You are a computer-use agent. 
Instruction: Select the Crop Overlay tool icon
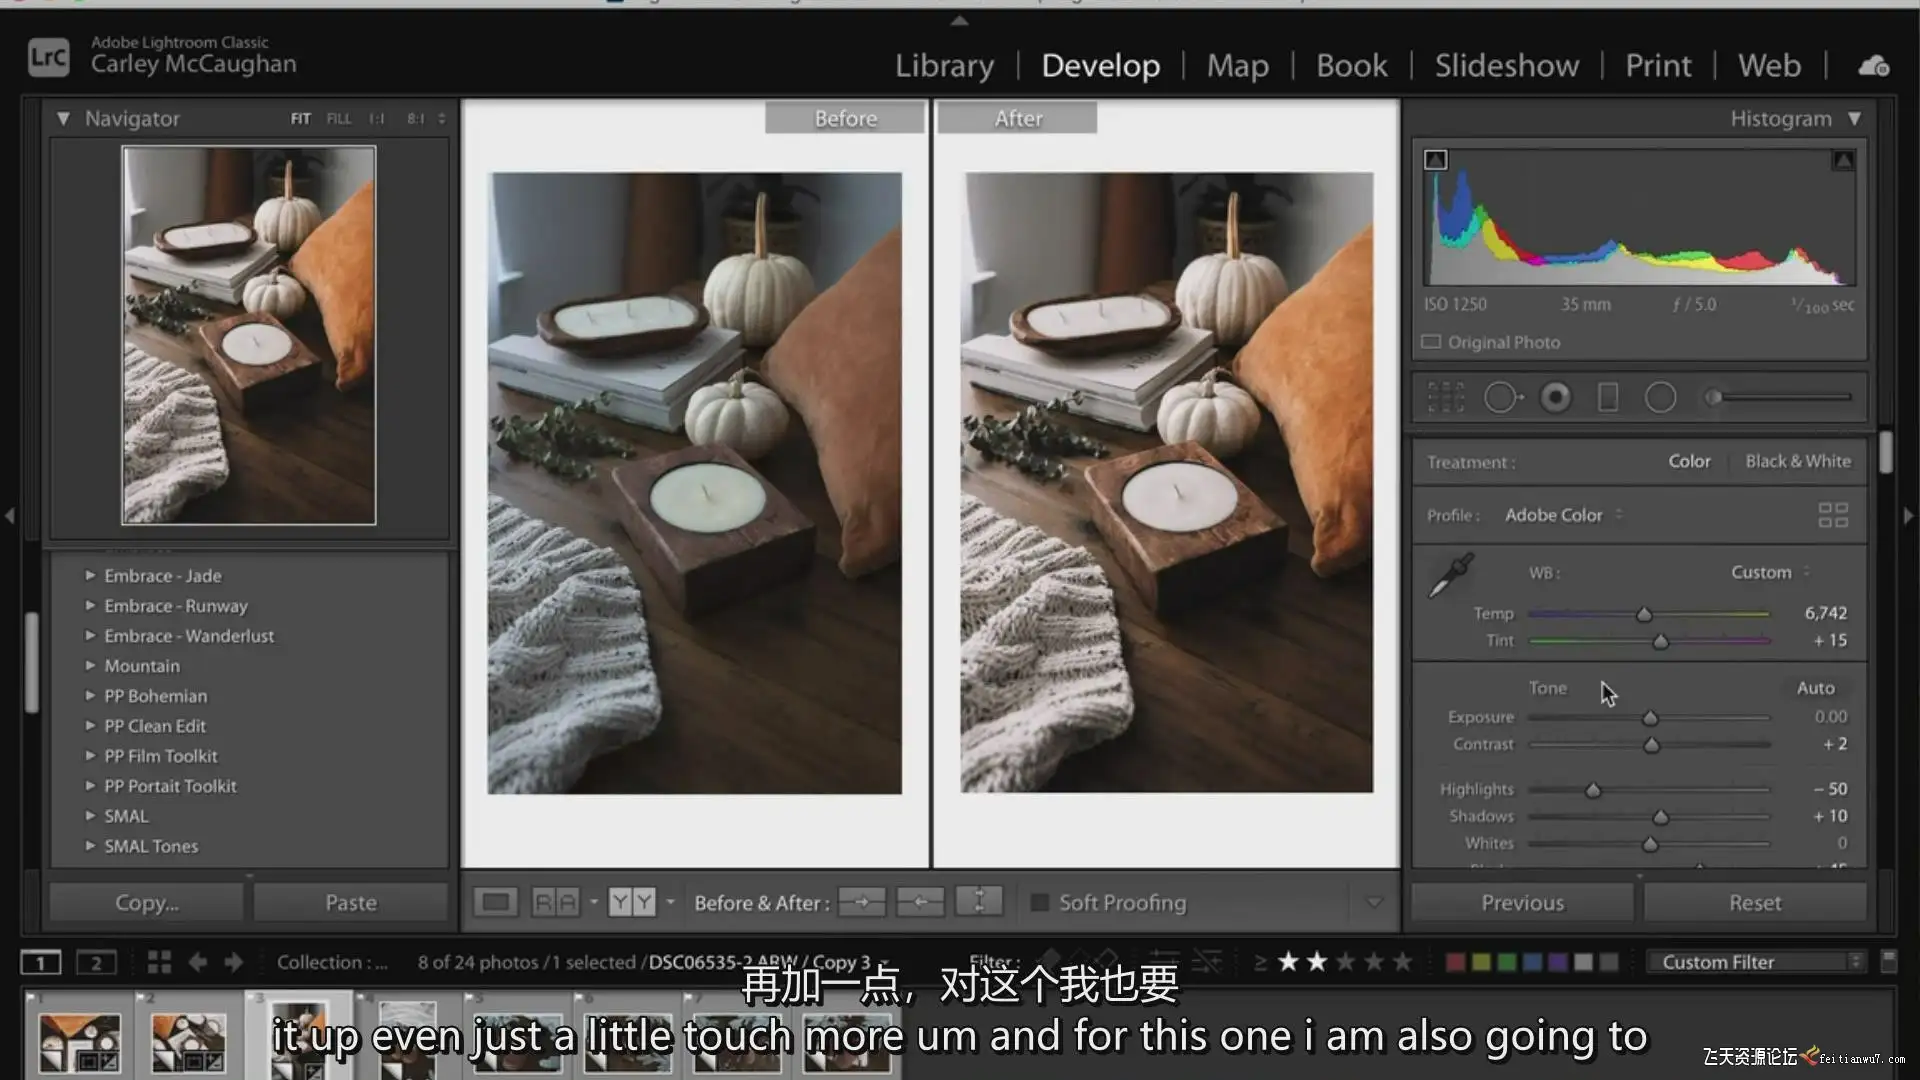click(1445, 397)
